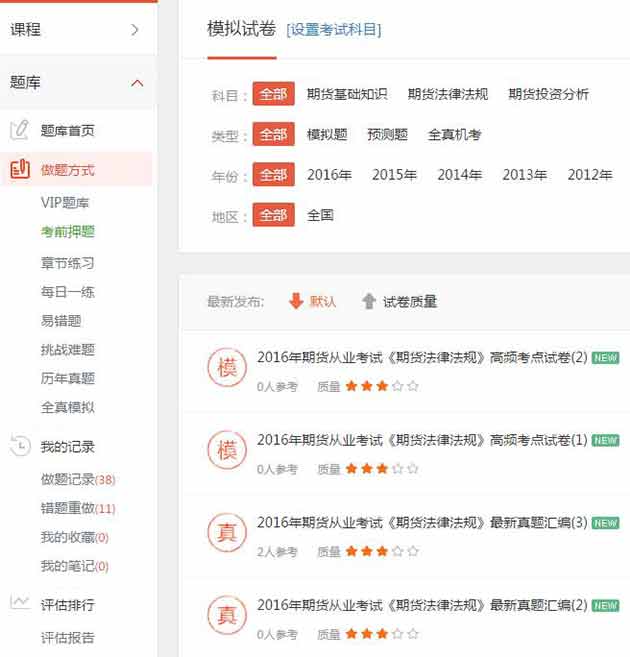Viewport: 630px width, 657px height.
Task: Open the 题库首页 pencil icon
Action: tap(19, 130)
